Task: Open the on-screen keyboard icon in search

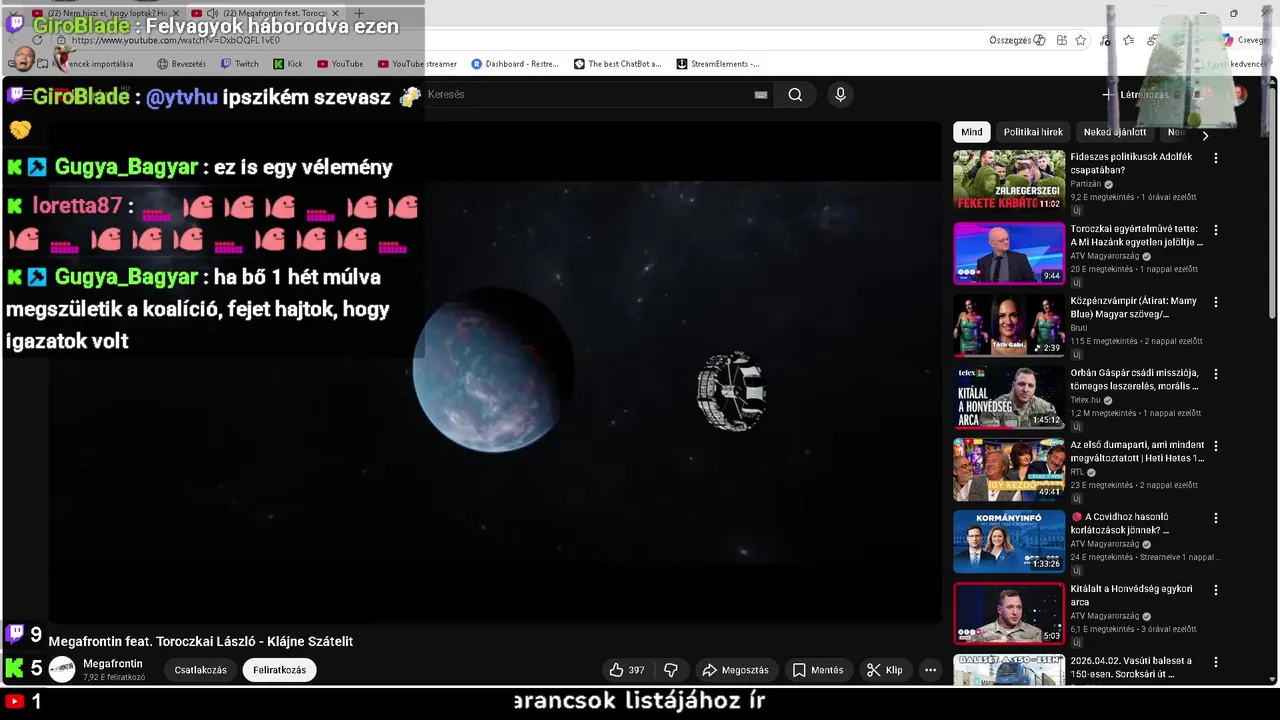Action: pos(761,95)
